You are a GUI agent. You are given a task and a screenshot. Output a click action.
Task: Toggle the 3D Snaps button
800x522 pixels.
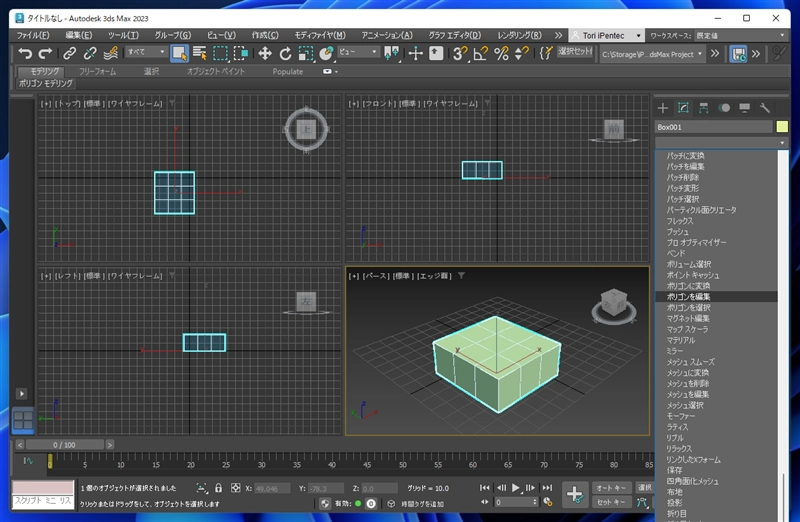coord(460,53)
